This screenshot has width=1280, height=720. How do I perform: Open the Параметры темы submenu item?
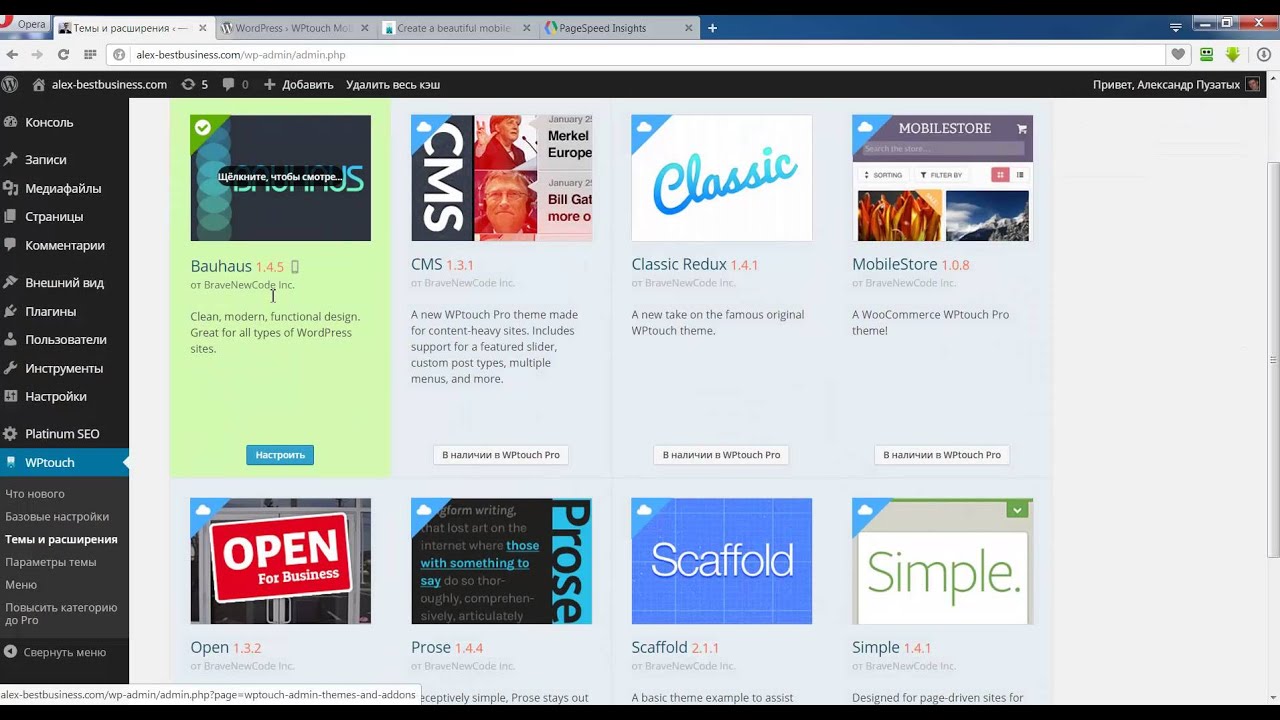pyautogui.click(x=51, y=562)
